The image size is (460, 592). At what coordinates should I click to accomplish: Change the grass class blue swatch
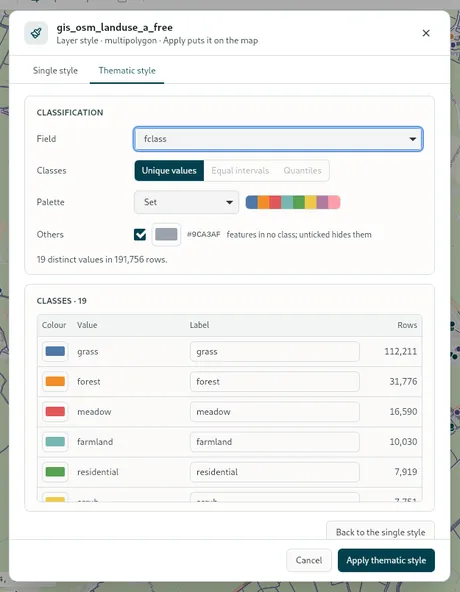(x=55, y=352)
